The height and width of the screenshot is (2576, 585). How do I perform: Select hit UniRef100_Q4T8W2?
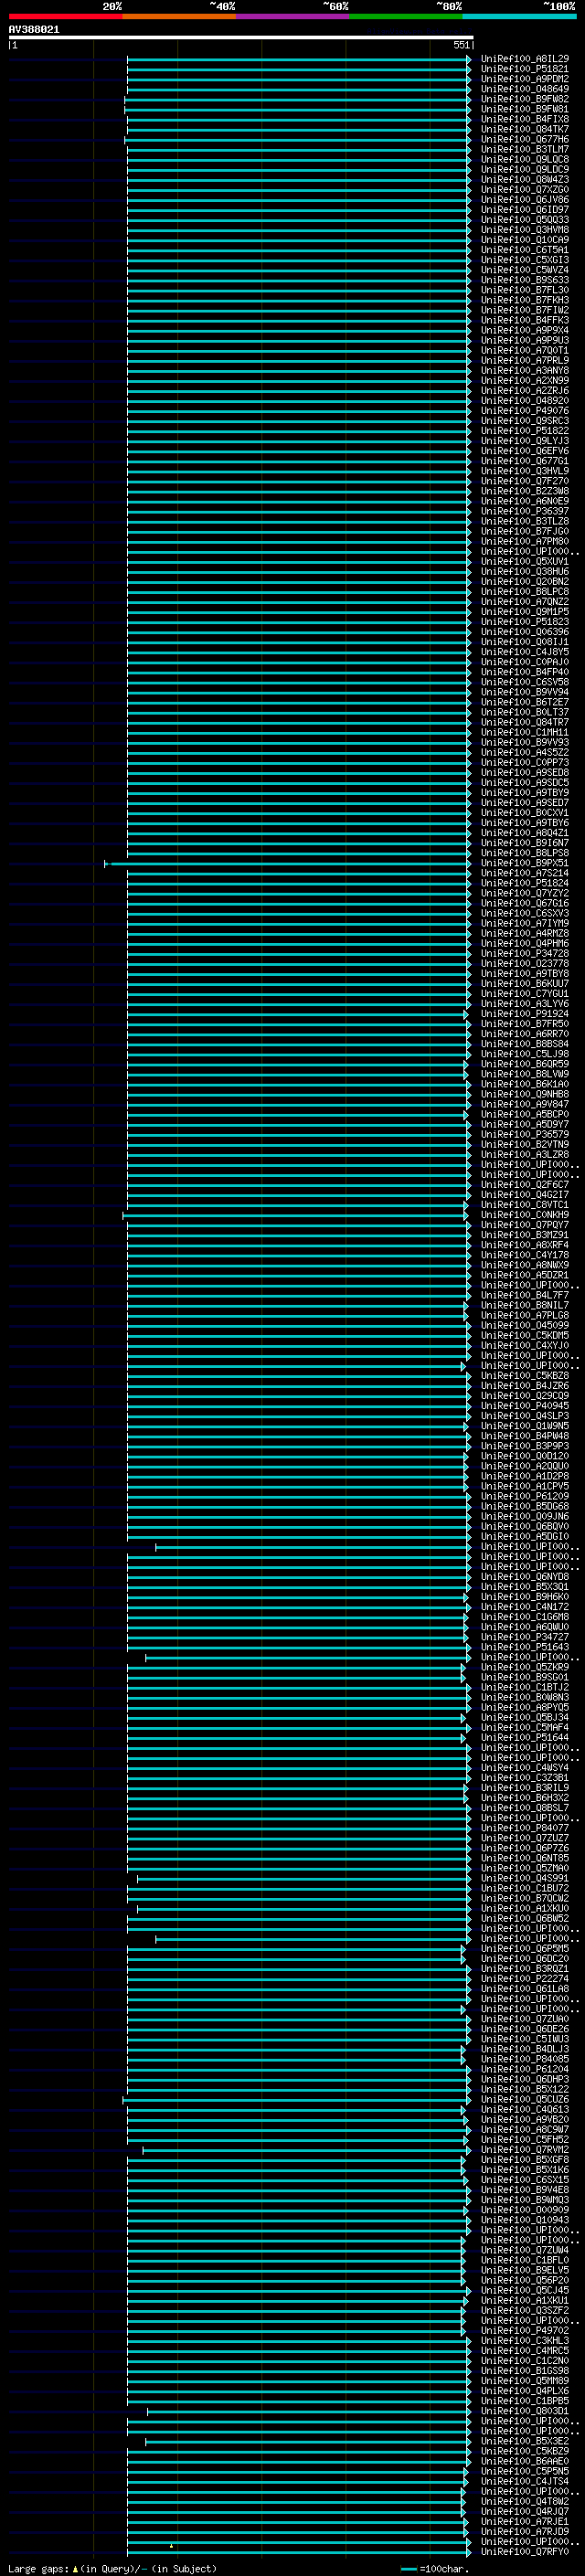524,2501
